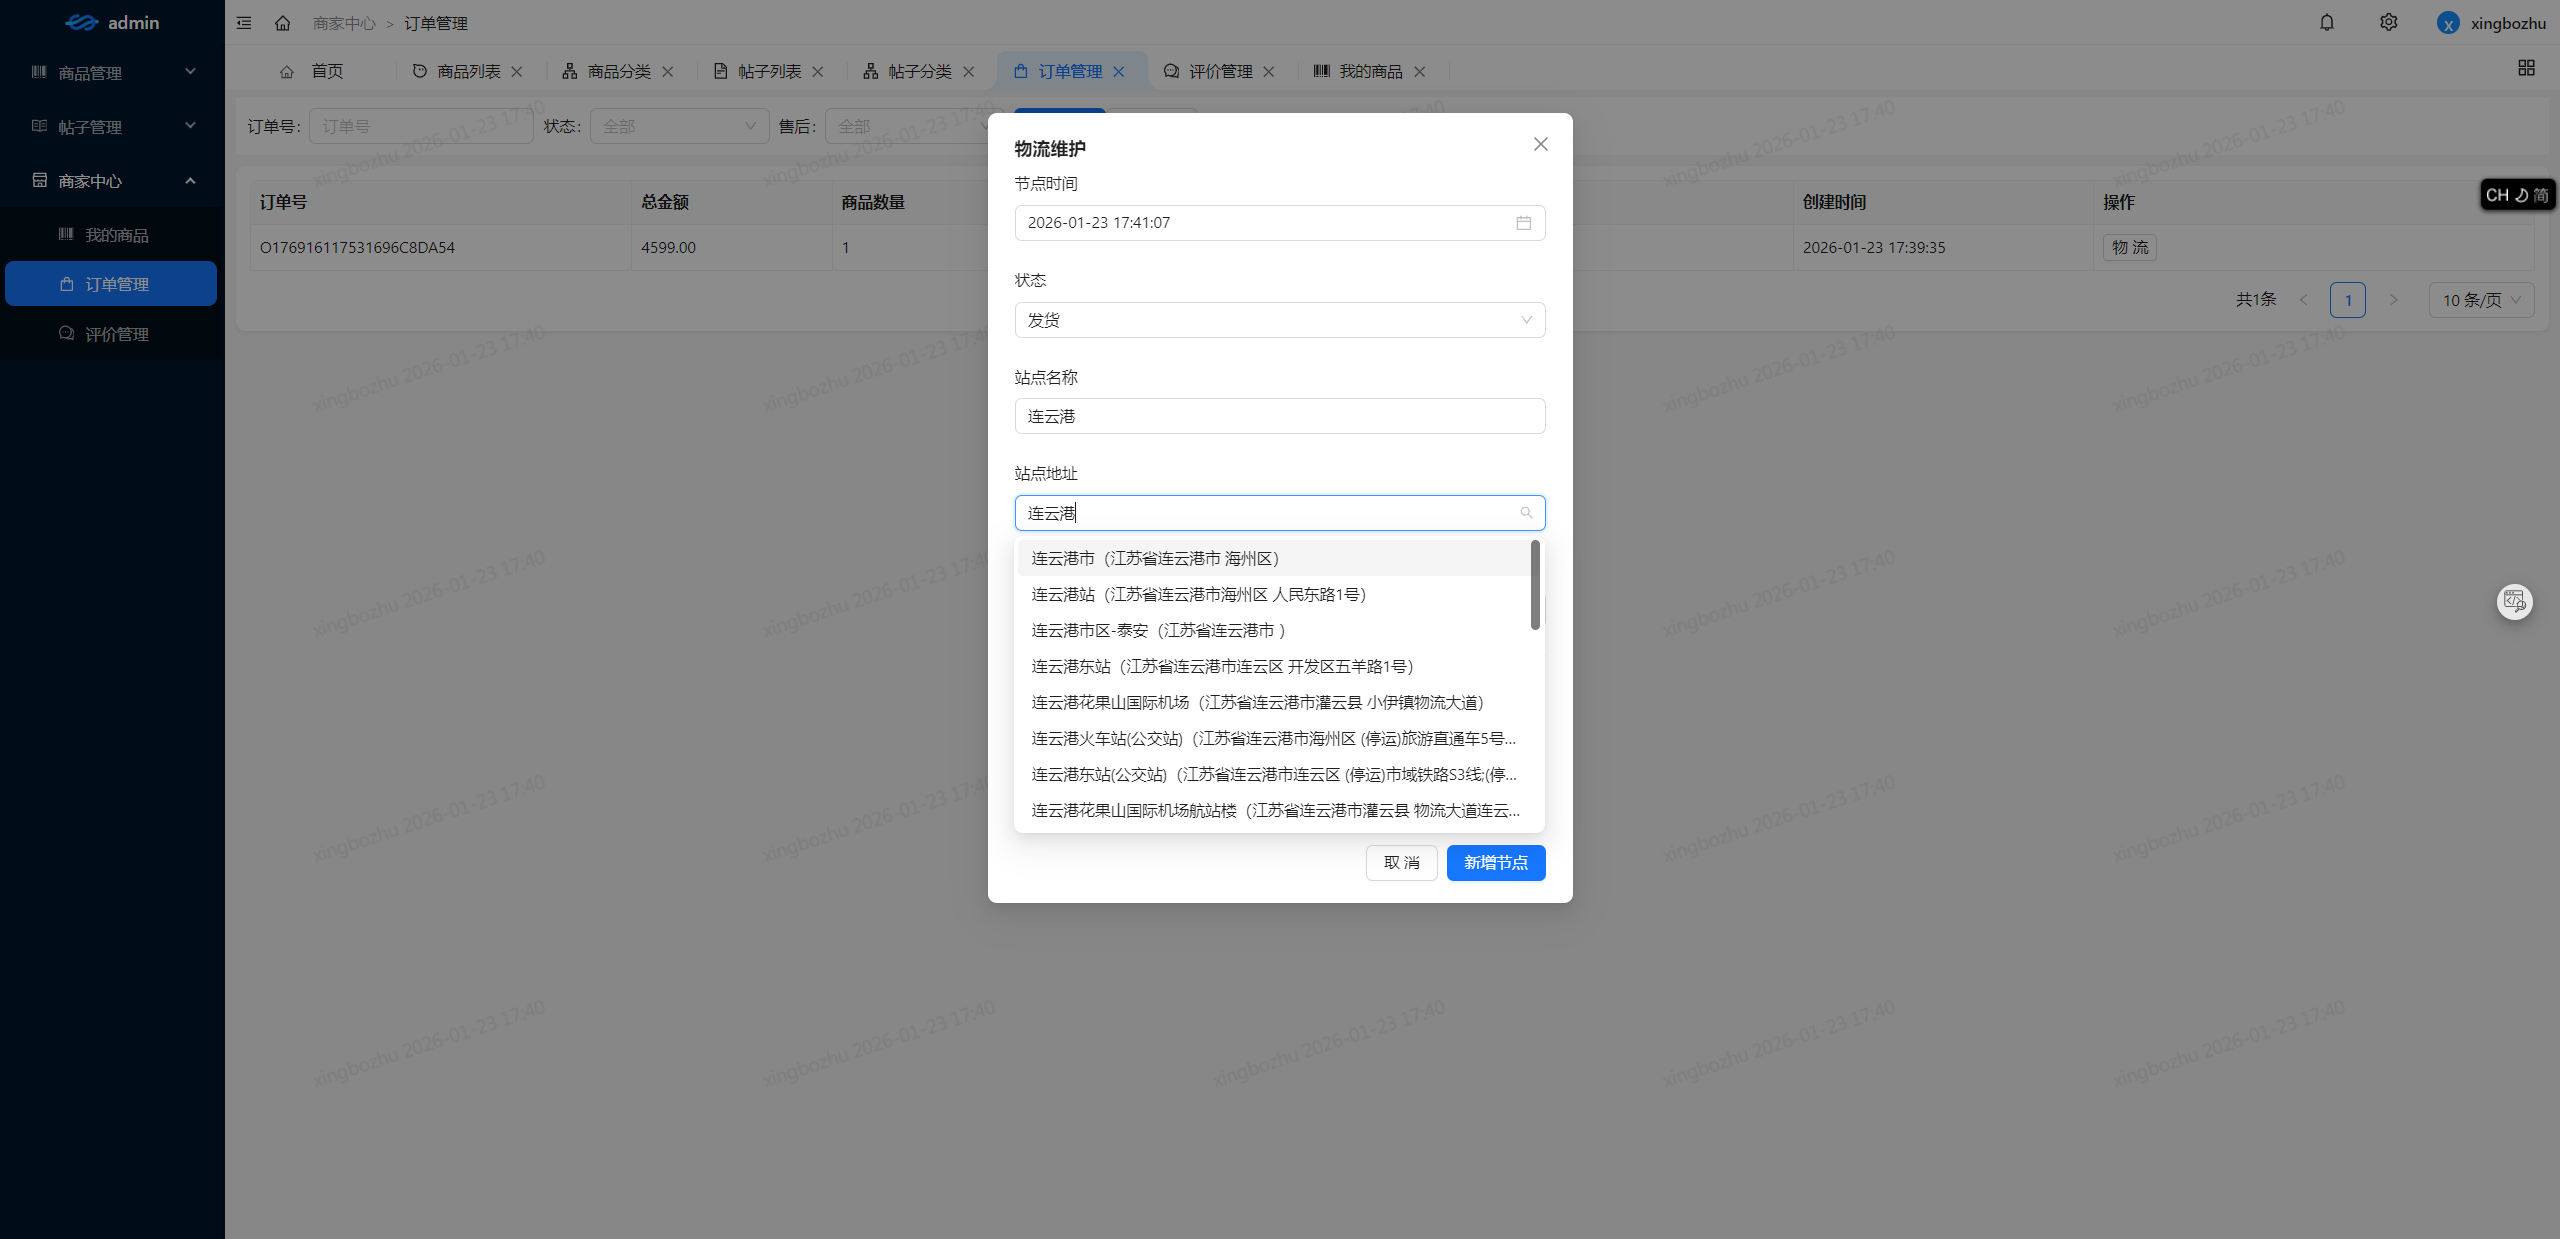The image size is (2560, 1239).
Task: Collapse the 商家中心 sidebar menu
Action: (112, 181)
